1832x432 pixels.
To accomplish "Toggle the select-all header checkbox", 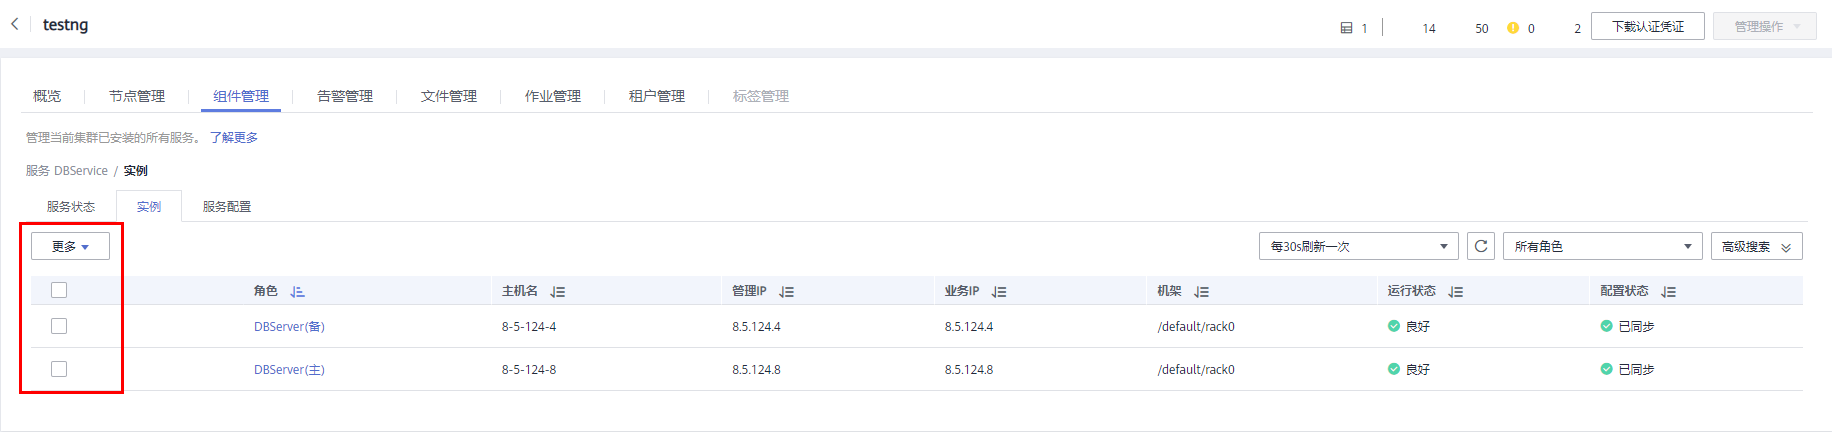I will (59, 290).
